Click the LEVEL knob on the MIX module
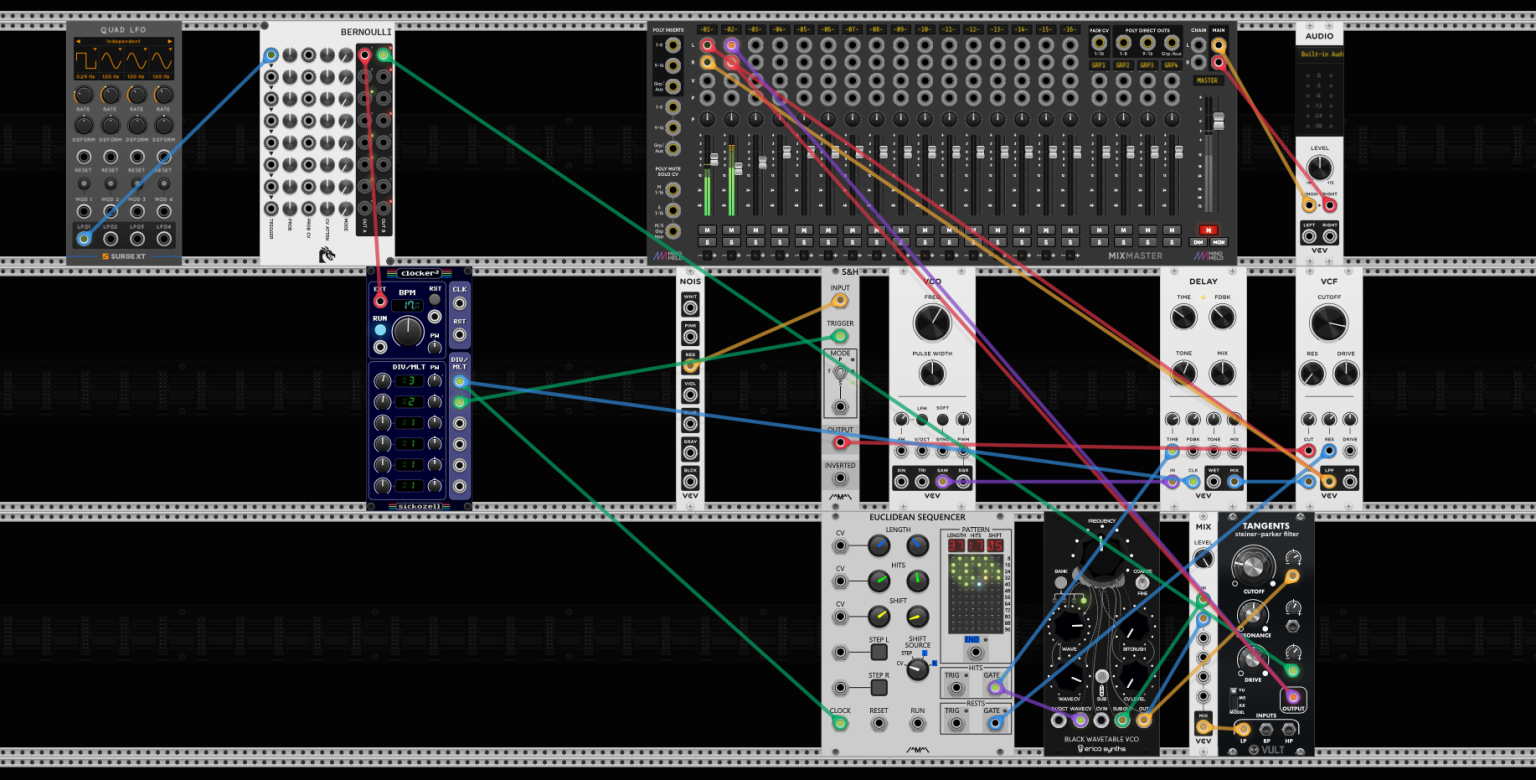Image resolution: width=1536 pixels, height=780 pixels. click(1203, 559)
